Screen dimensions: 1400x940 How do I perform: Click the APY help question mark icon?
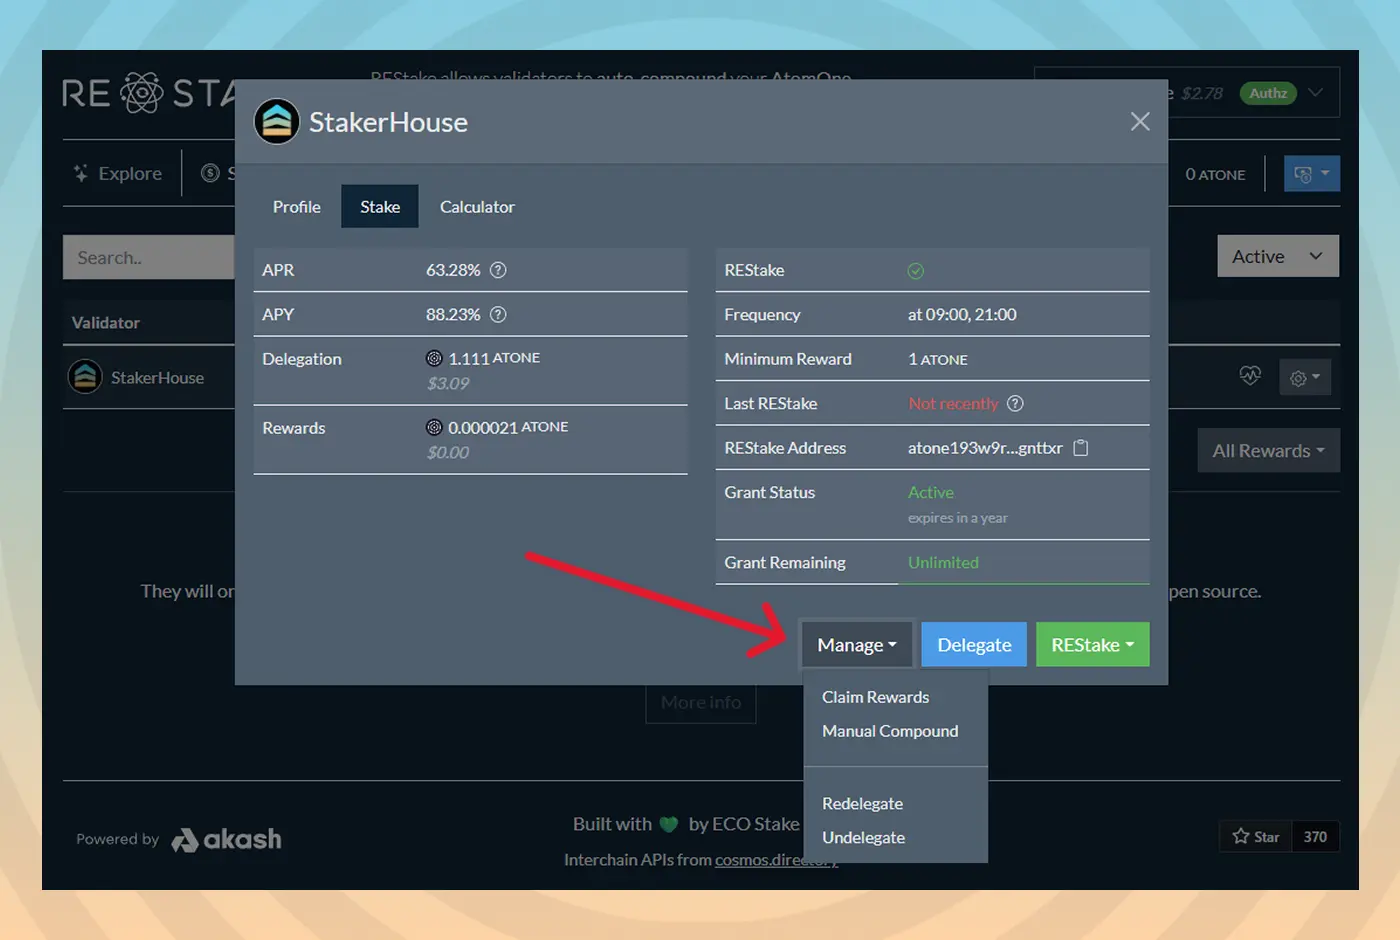click(498, 314)
